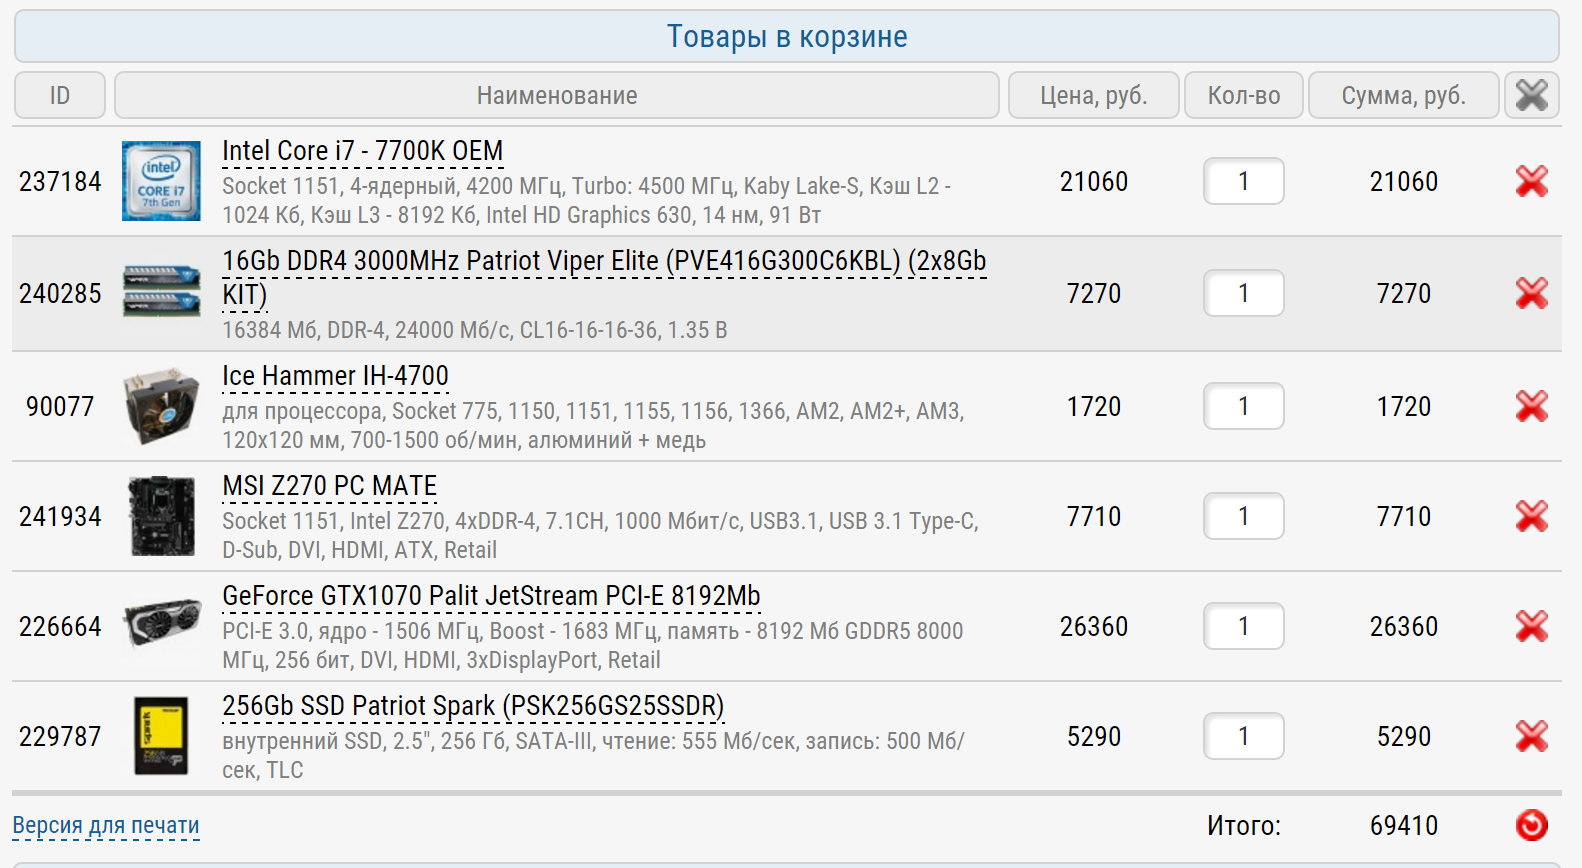This screenshot has width=1582, height=868.
Task: Delete Ice Hammer IH-4700 cooler from cart
Action: click(x=1531, y=406)
